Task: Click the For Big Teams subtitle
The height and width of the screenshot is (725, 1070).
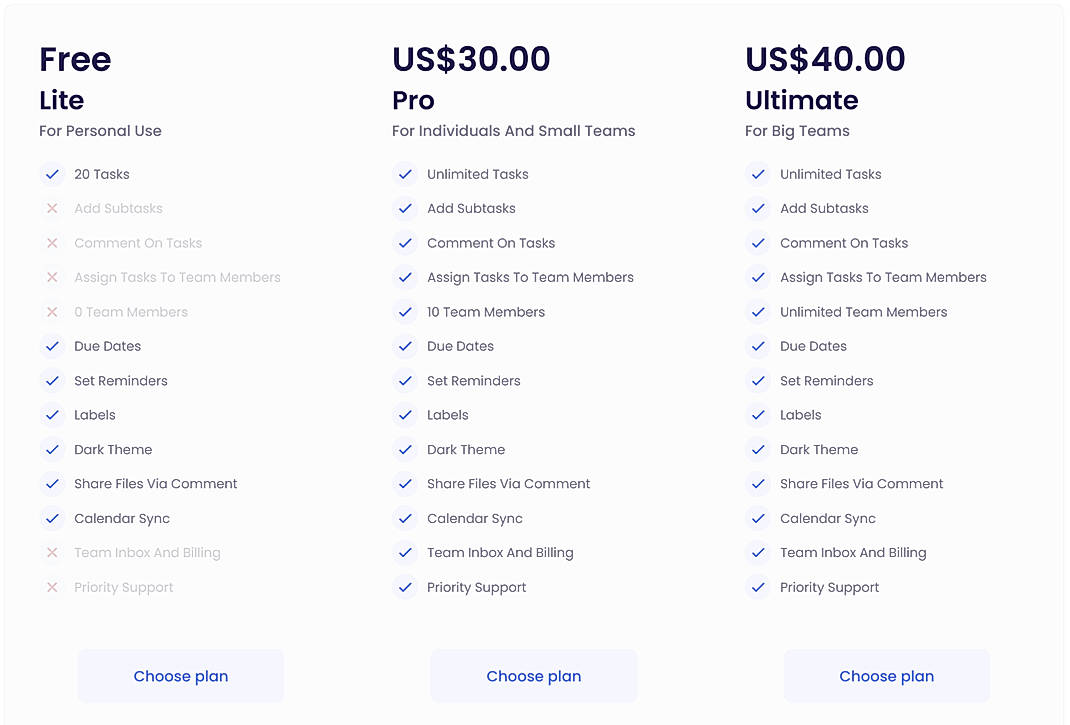Action: click(x=796, y=130)
